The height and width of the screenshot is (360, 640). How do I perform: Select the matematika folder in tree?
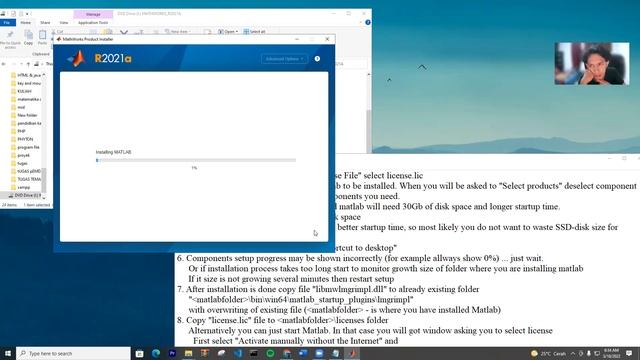click(x=26, y=99)
